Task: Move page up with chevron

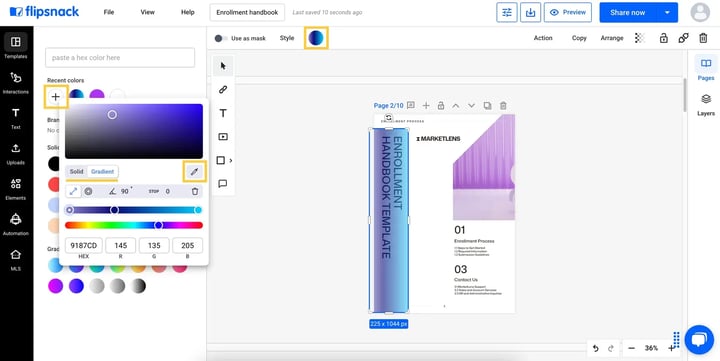Action: (456, 106)
